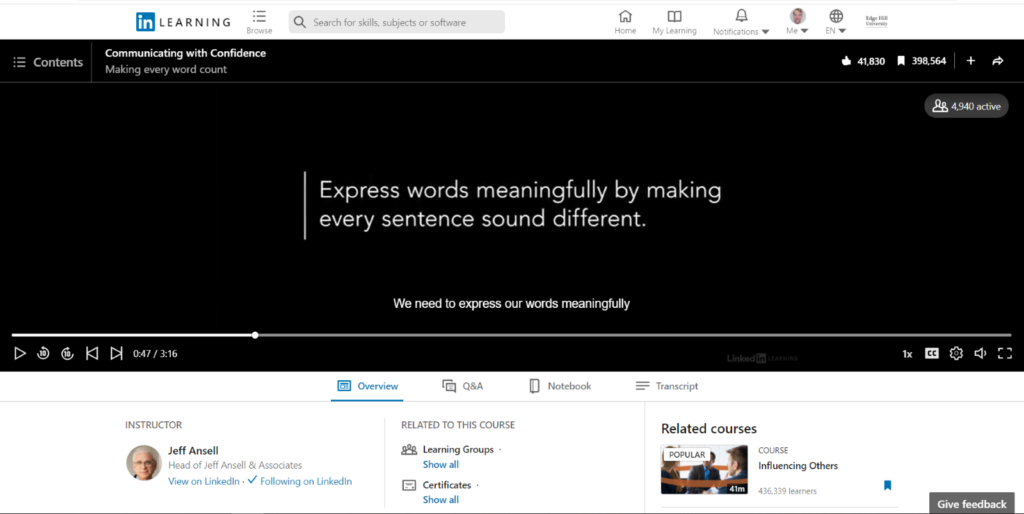Toggle Following on LinkedIn

300,481
